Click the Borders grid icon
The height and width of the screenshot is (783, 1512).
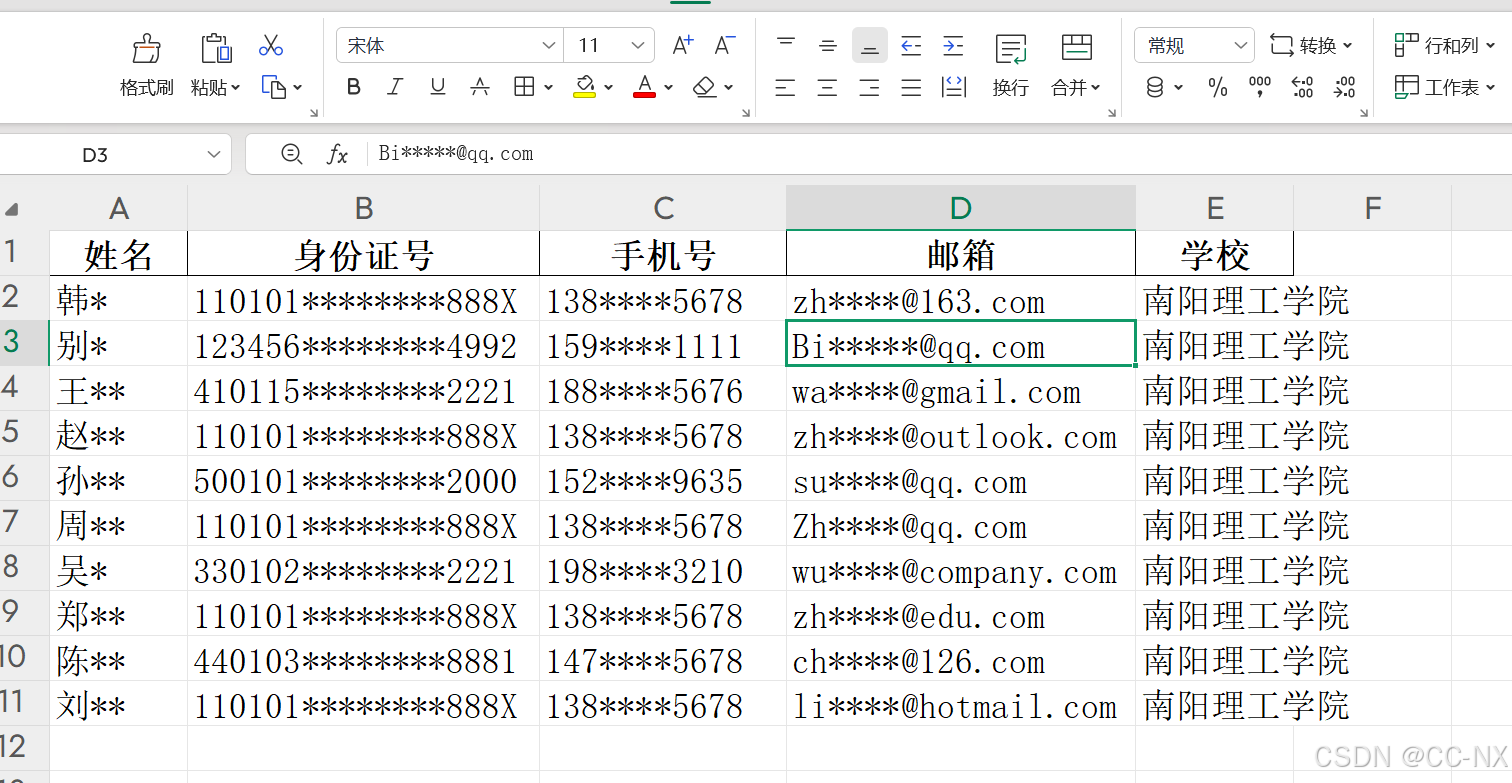pyautogui.click(x=524, y=87)
